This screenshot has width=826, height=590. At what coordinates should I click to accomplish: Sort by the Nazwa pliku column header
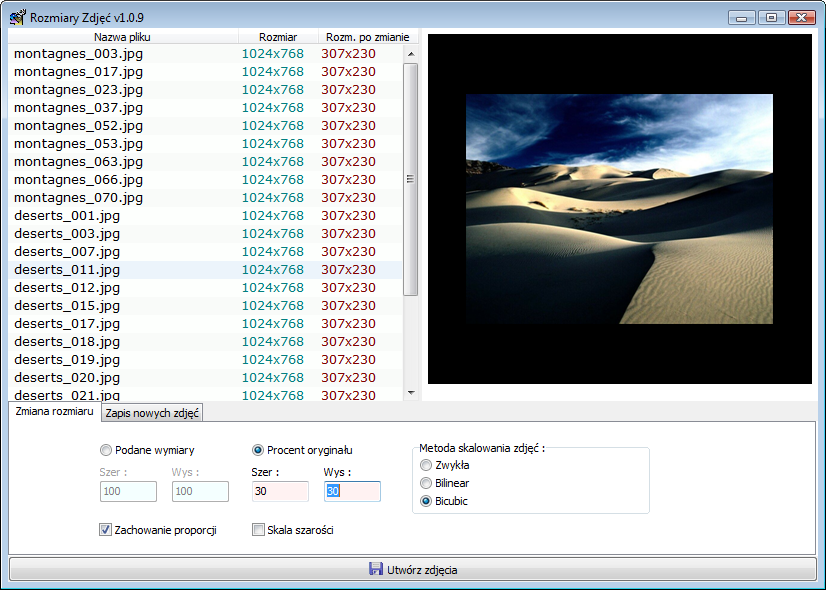coord(122,37)
